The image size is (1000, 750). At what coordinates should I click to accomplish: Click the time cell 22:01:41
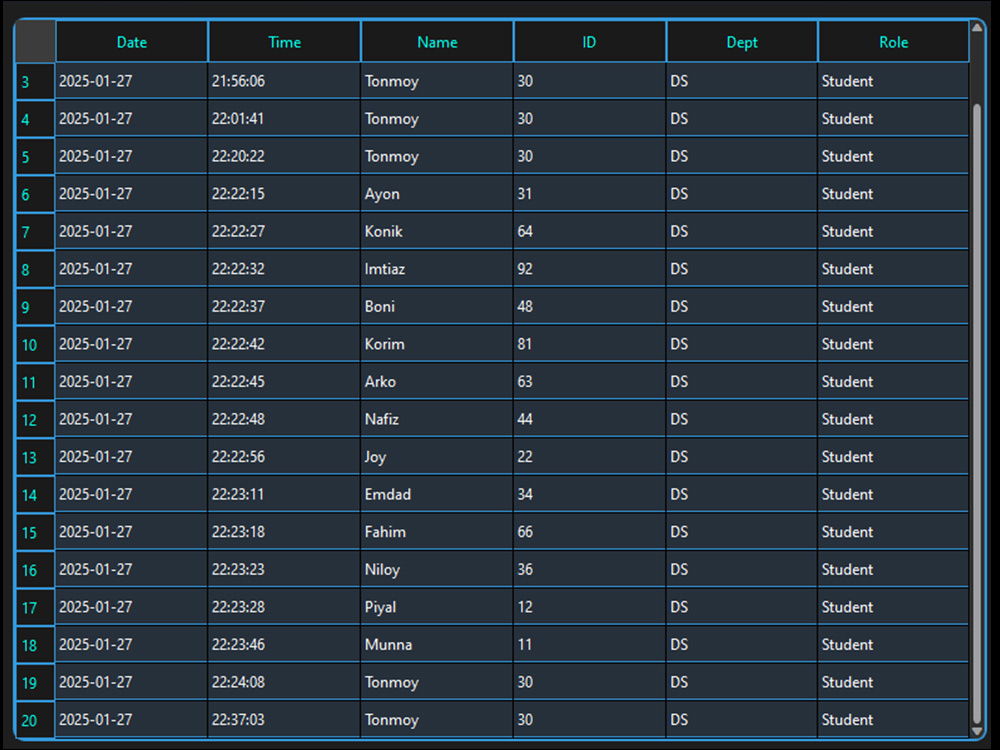pyautogui.click(x=284, y=119)
